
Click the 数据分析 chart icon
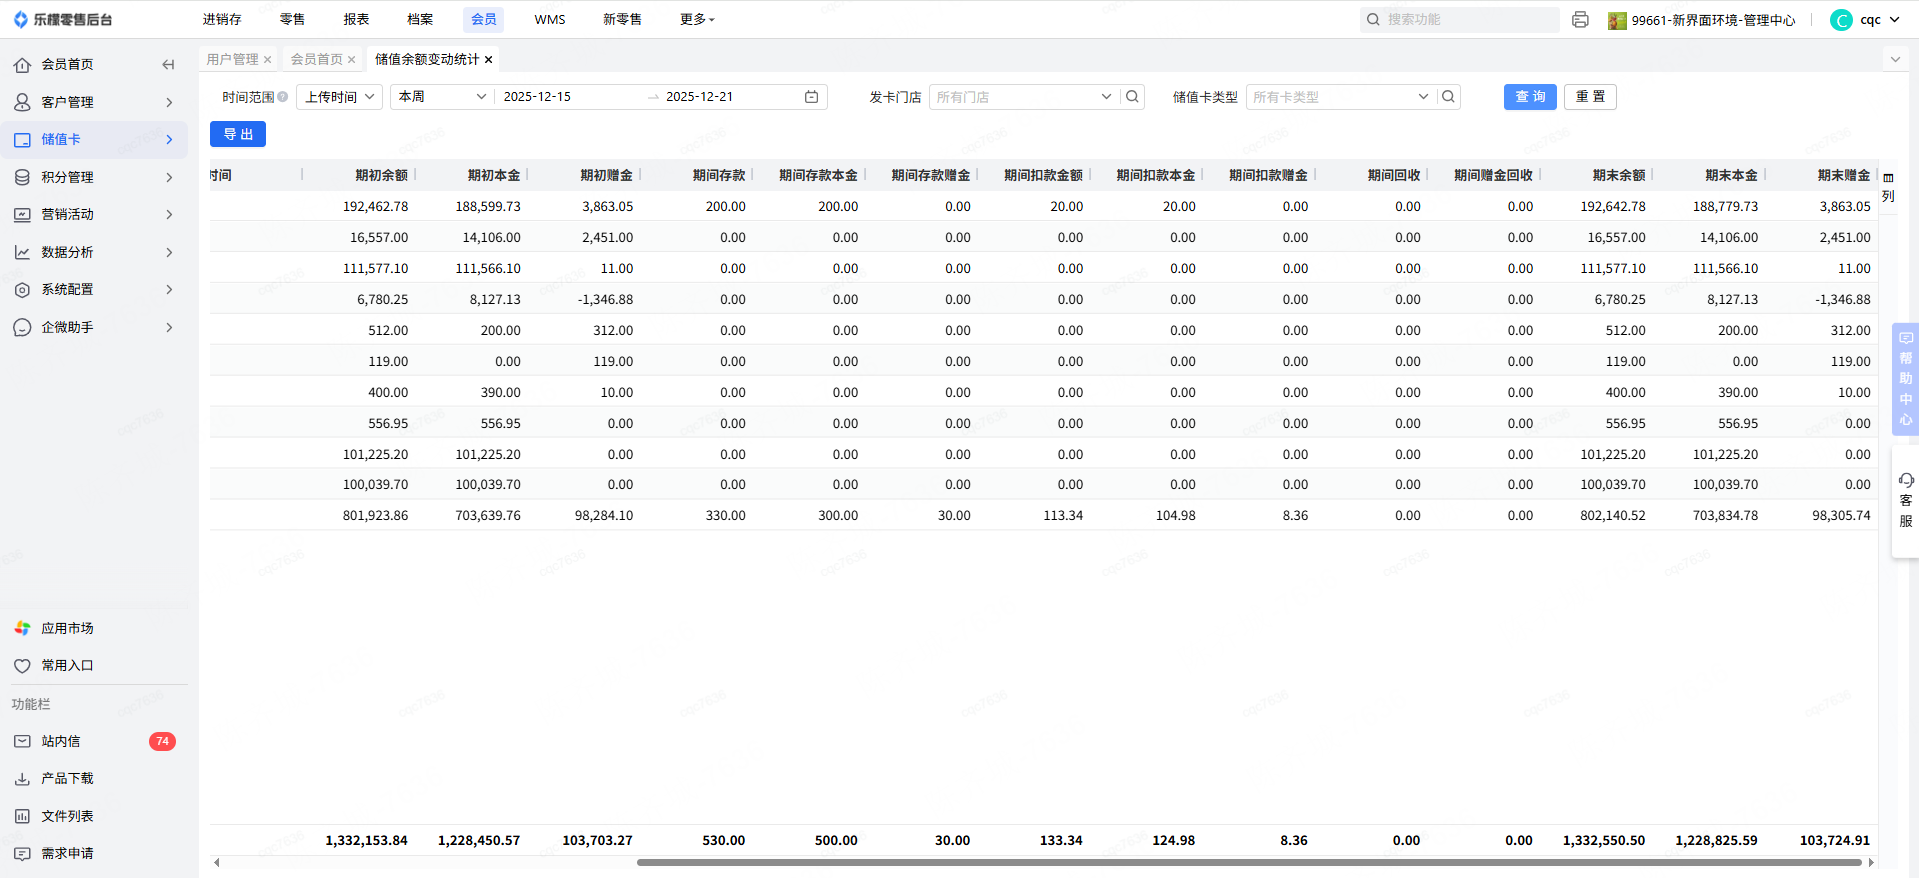[22, 252]
